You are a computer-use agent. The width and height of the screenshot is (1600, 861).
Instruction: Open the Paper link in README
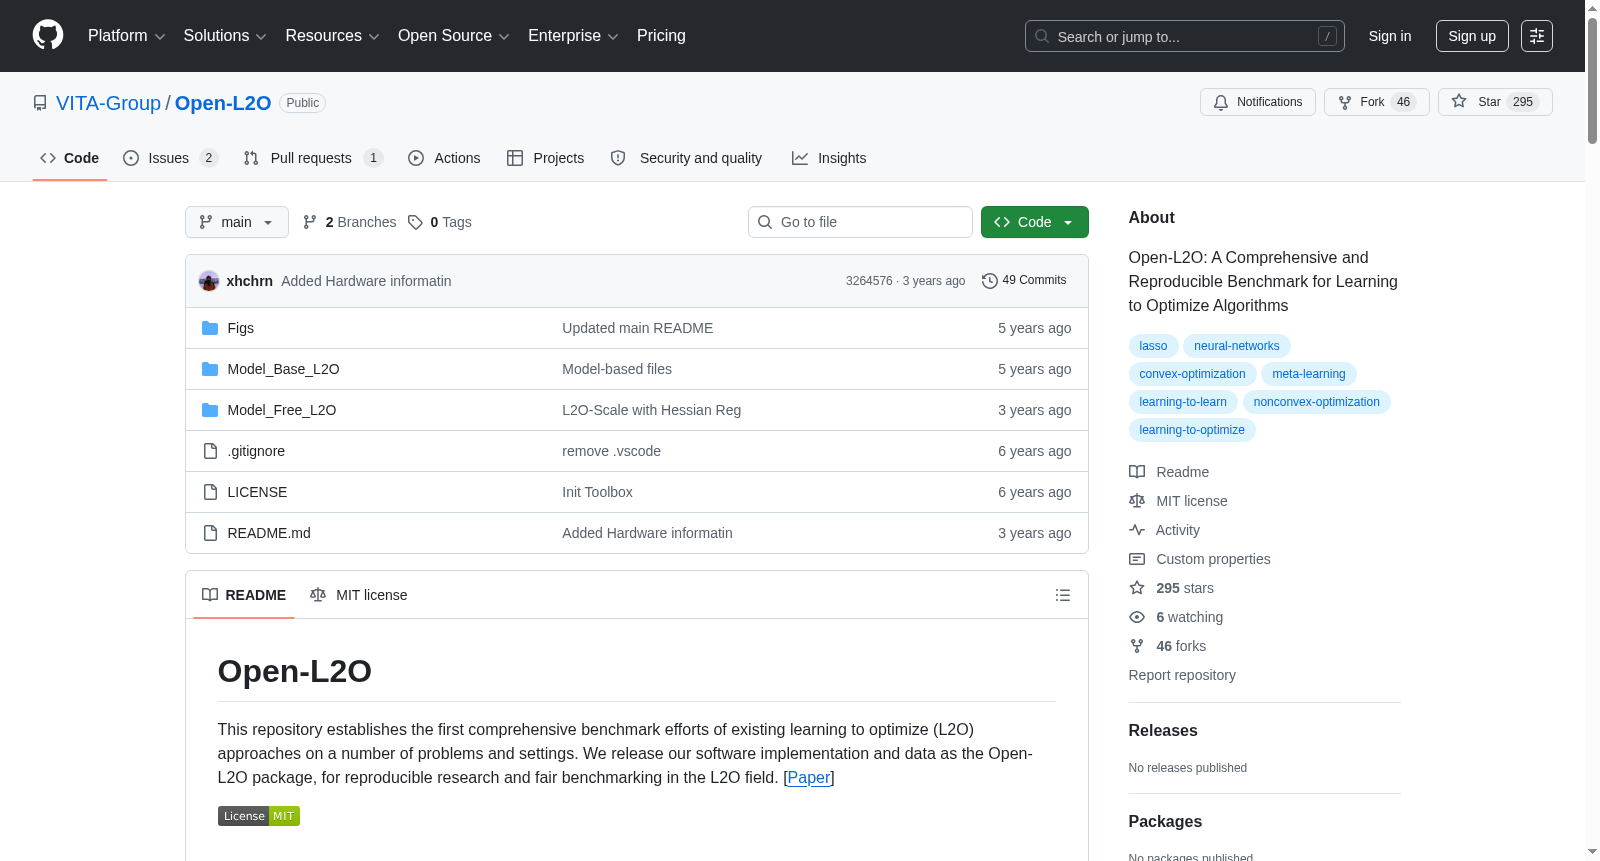coord(809,777)
